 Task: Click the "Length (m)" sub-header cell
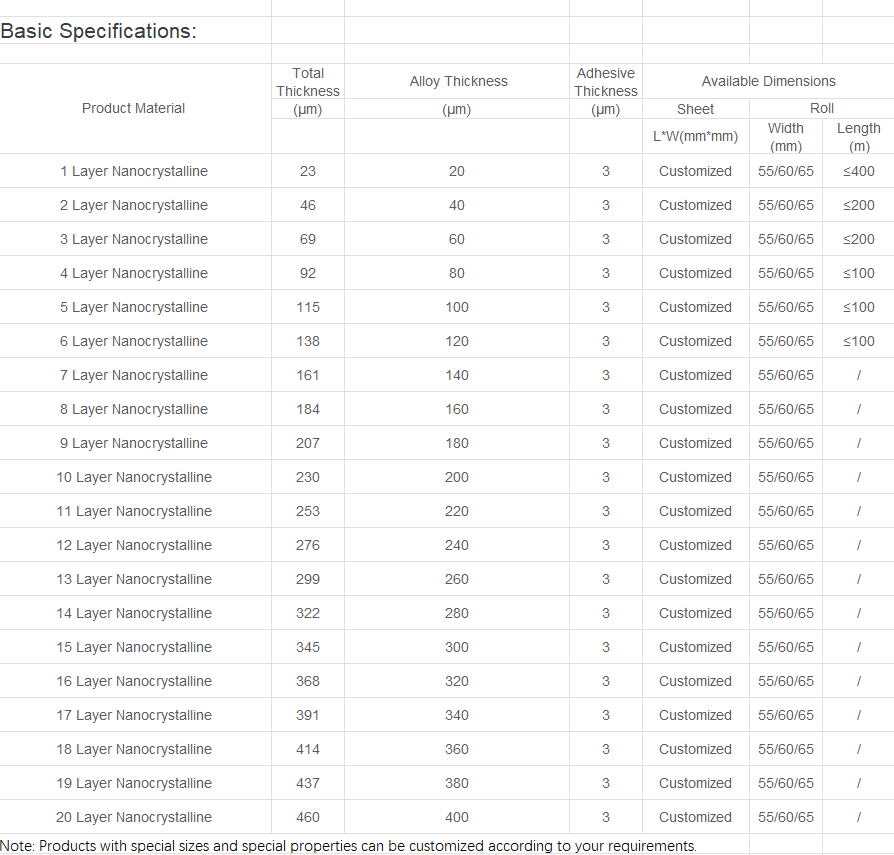coord(858,137)
